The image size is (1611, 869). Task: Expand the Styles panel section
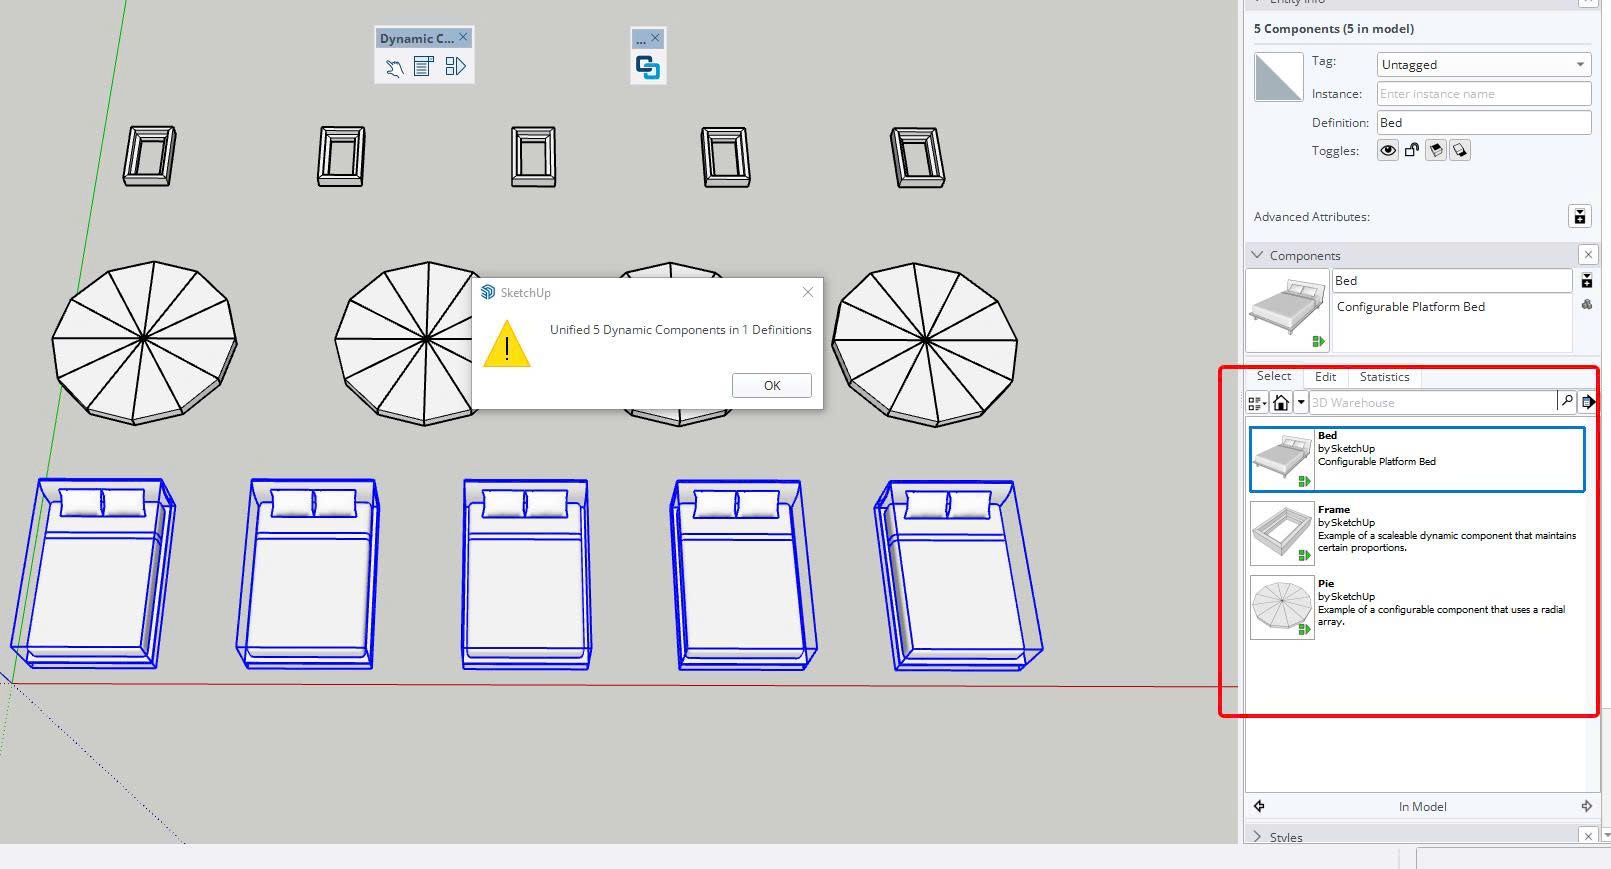pos(1258,837)
